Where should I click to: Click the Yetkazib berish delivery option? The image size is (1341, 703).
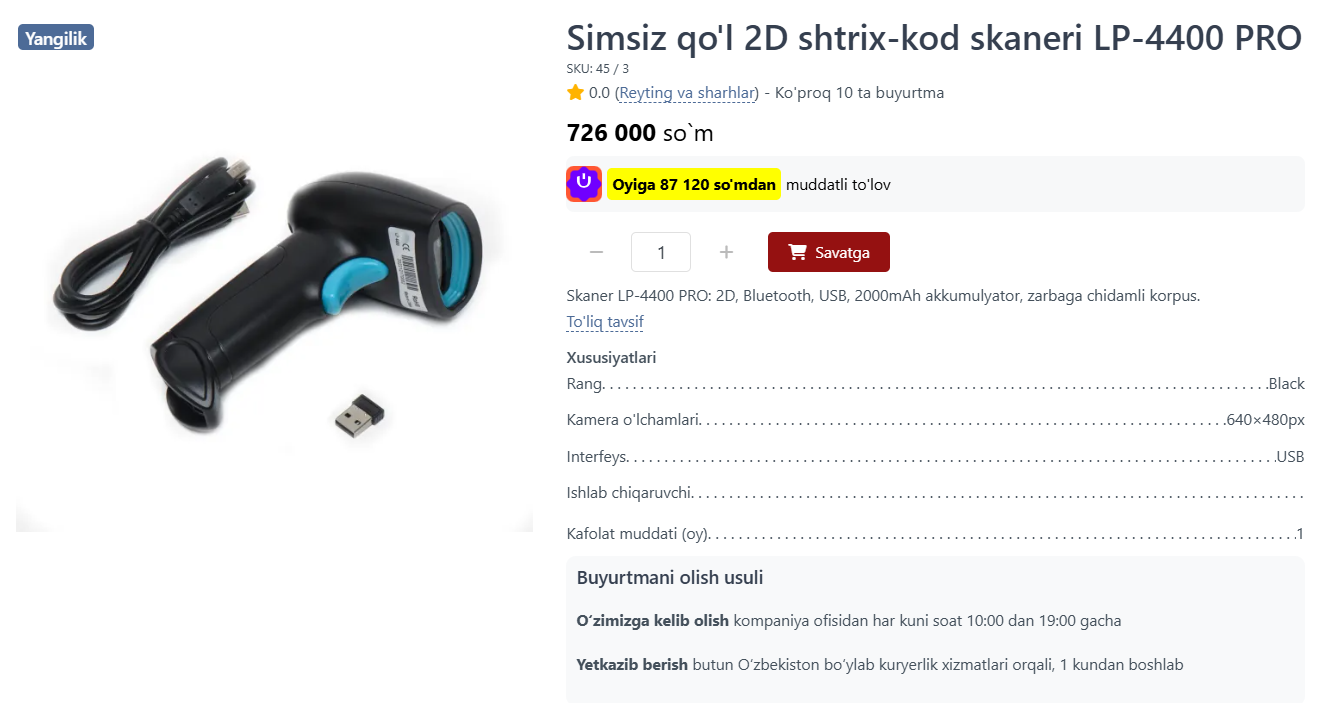click(632, 664)
